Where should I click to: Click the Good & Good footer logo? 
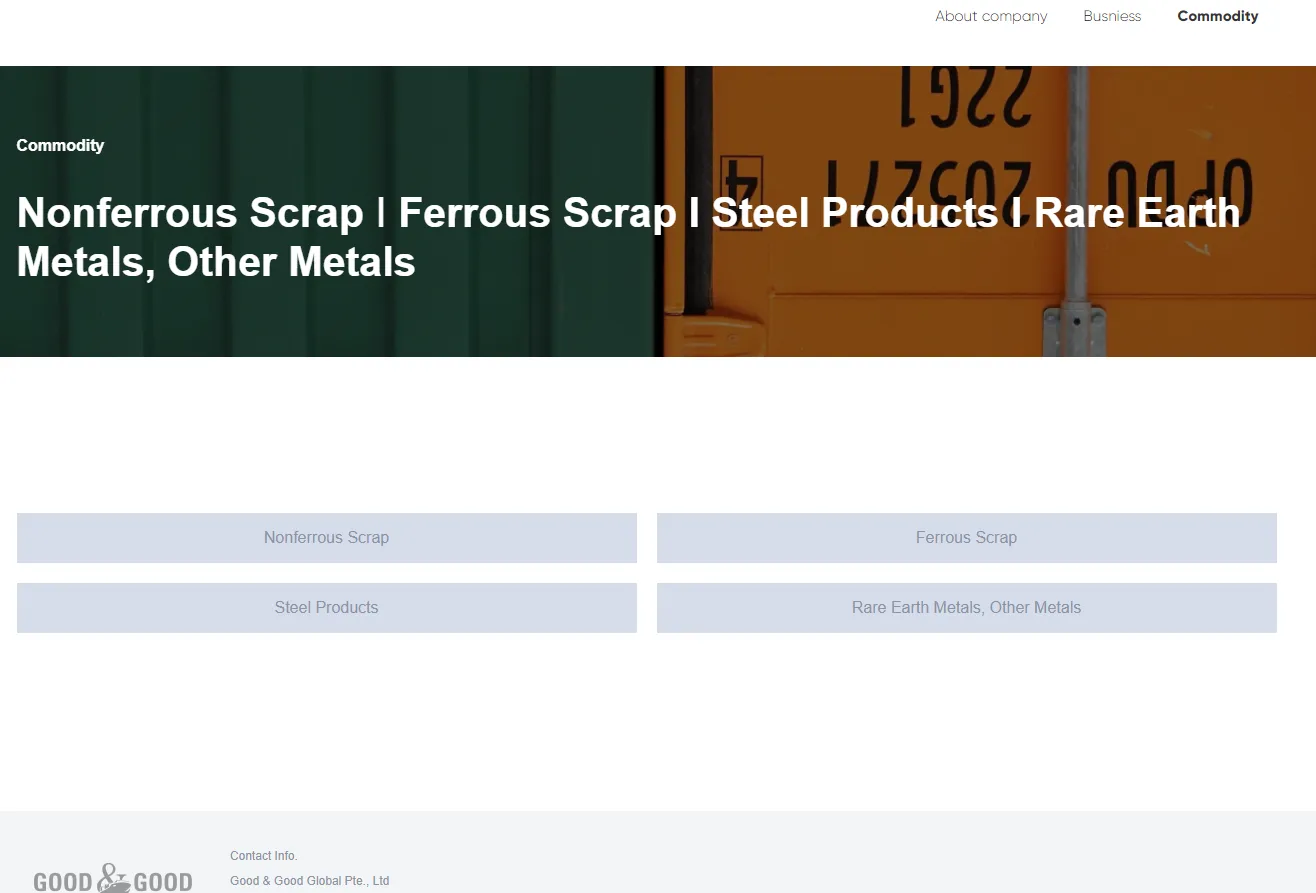click(113, 877)
